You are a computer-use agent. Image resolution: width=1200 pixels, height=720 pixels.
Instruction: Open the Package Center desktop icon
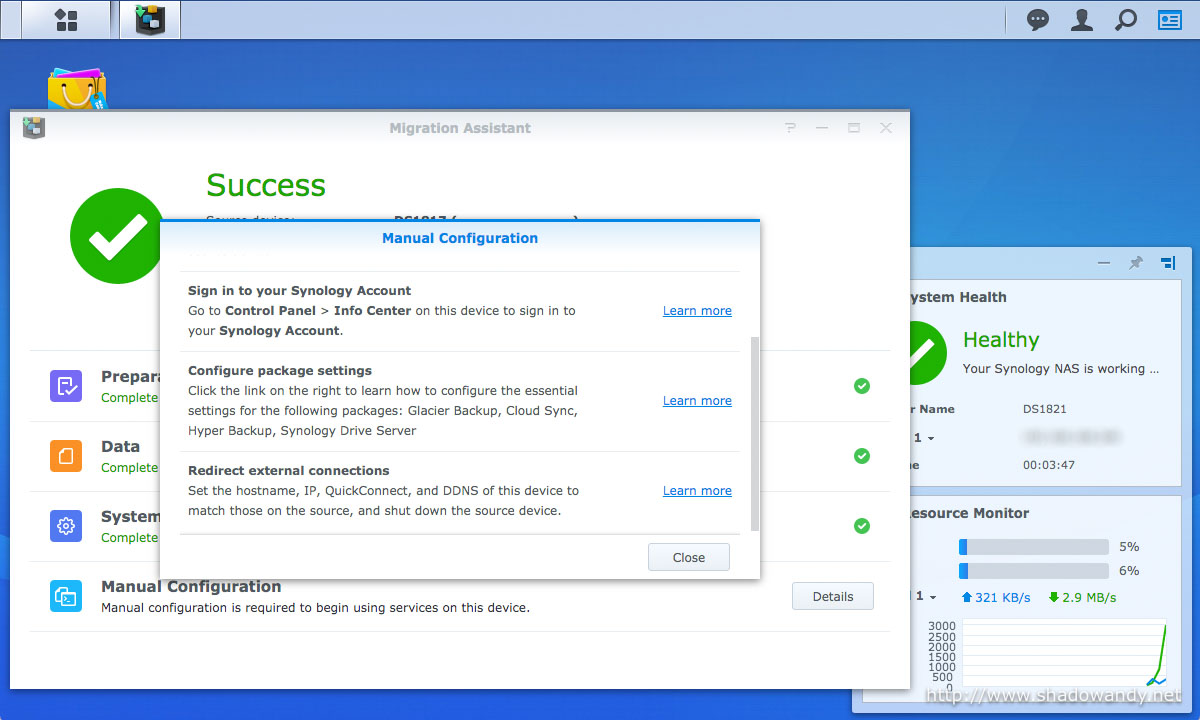77,90
